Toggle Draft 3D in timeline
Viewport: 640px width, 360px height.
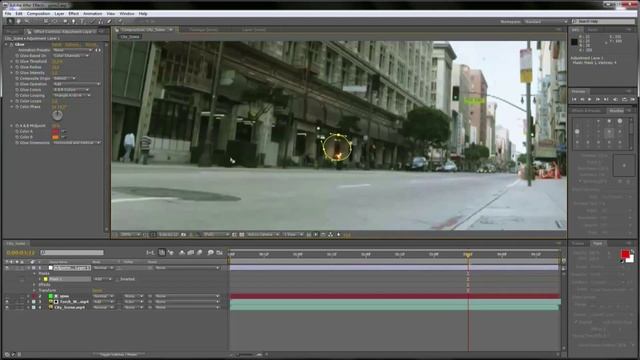pos(171,253)
